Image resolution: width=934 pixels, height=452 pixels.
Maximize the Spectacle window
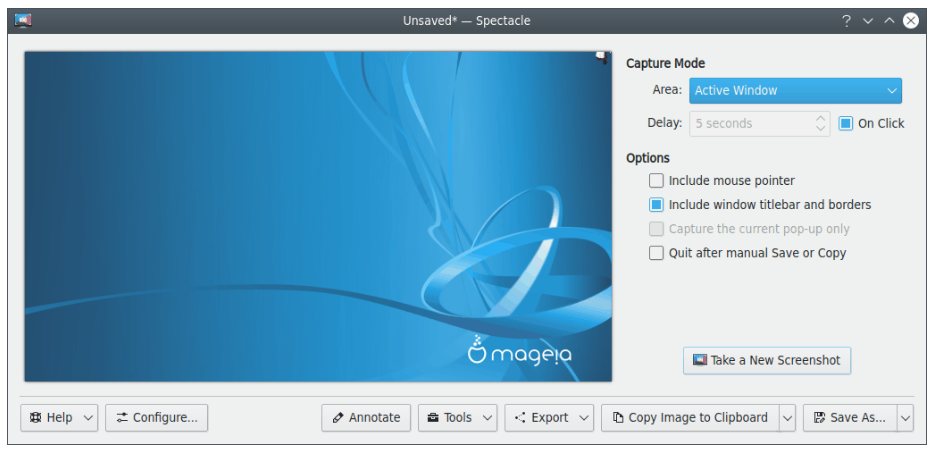point(889,21)
